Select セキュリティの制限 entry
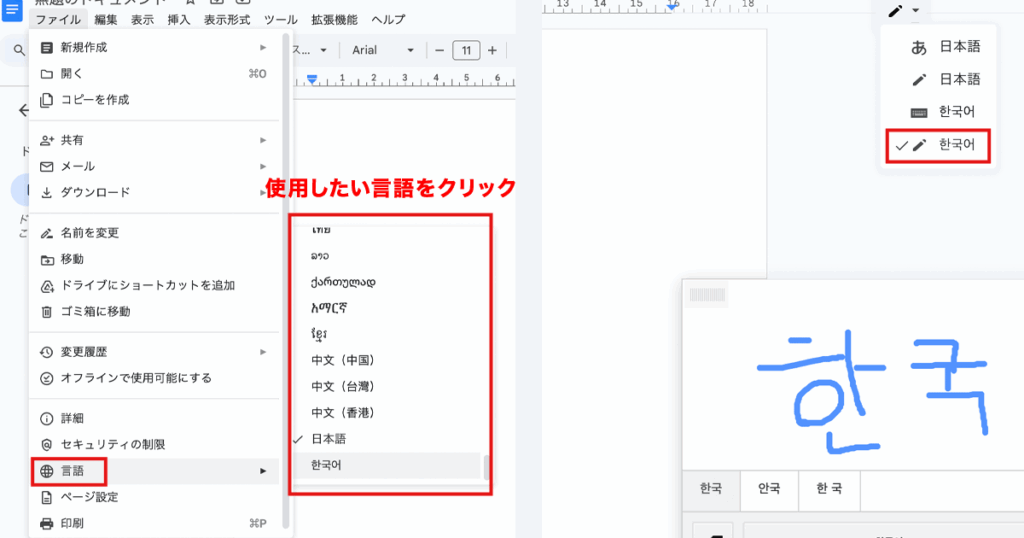Viewport: 1024px width, 538px height. (x=155, y=445)
